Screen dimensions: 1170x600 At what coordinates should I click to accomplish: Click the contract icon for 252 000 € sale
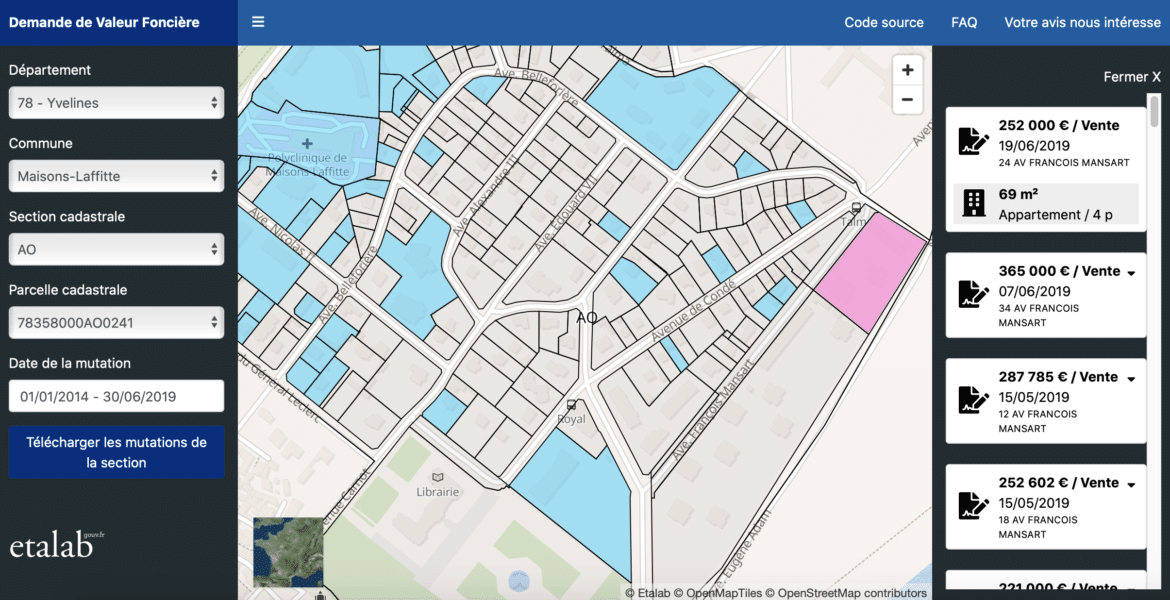(970, 141)
